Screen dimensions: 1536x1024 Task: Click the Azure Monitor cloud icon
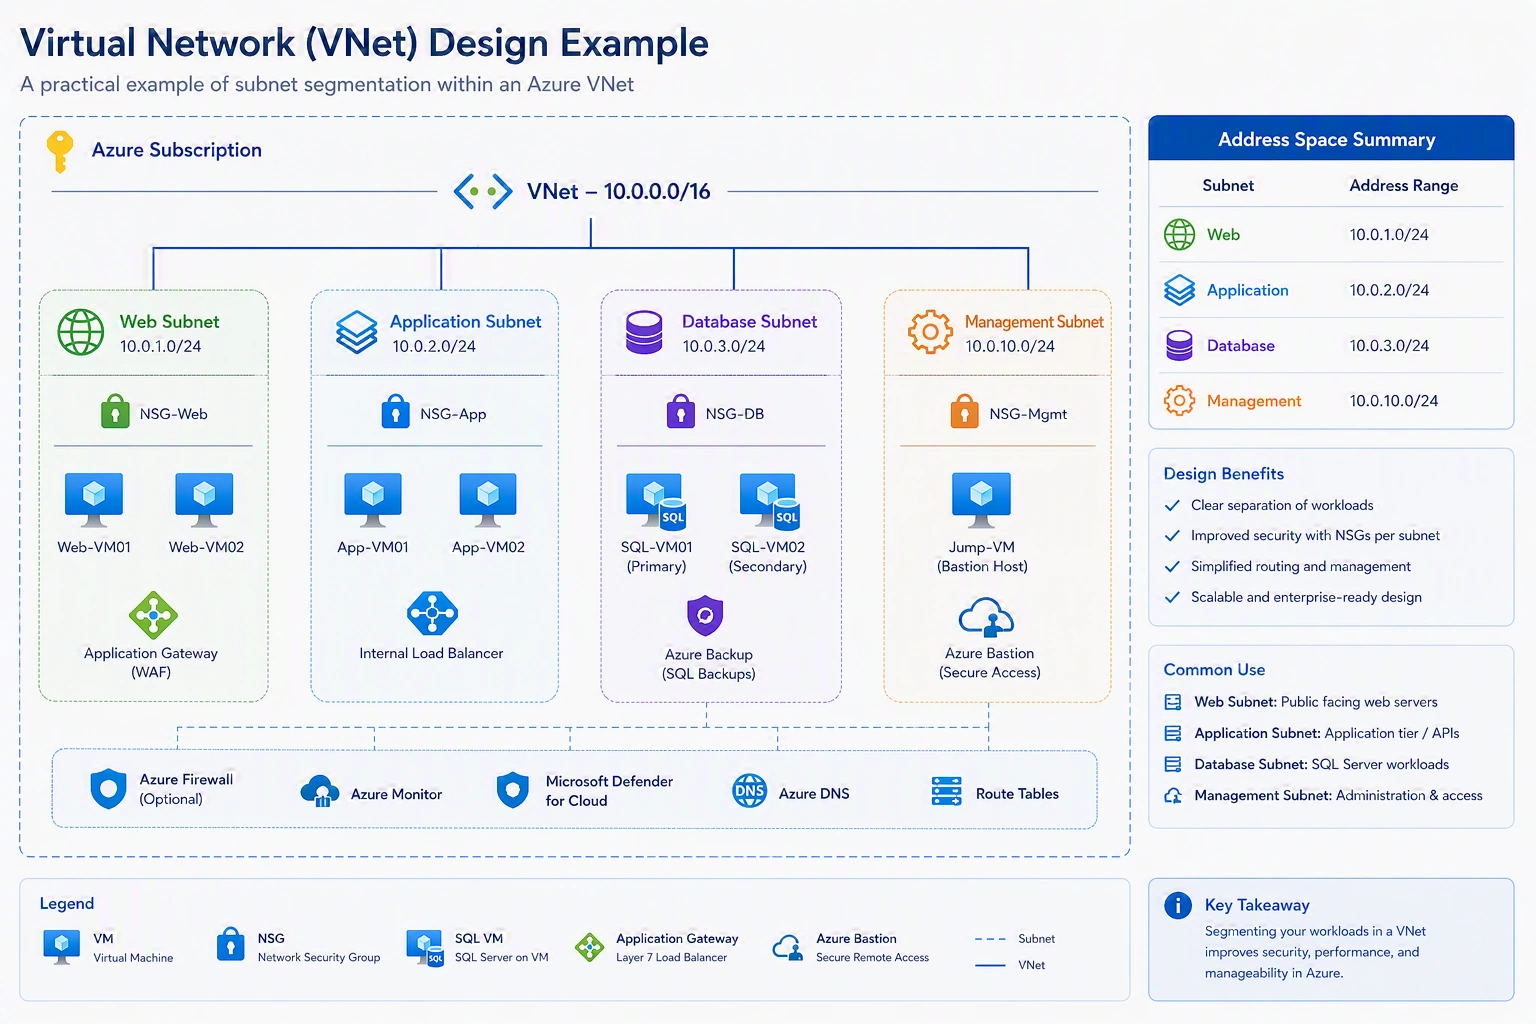320,791
